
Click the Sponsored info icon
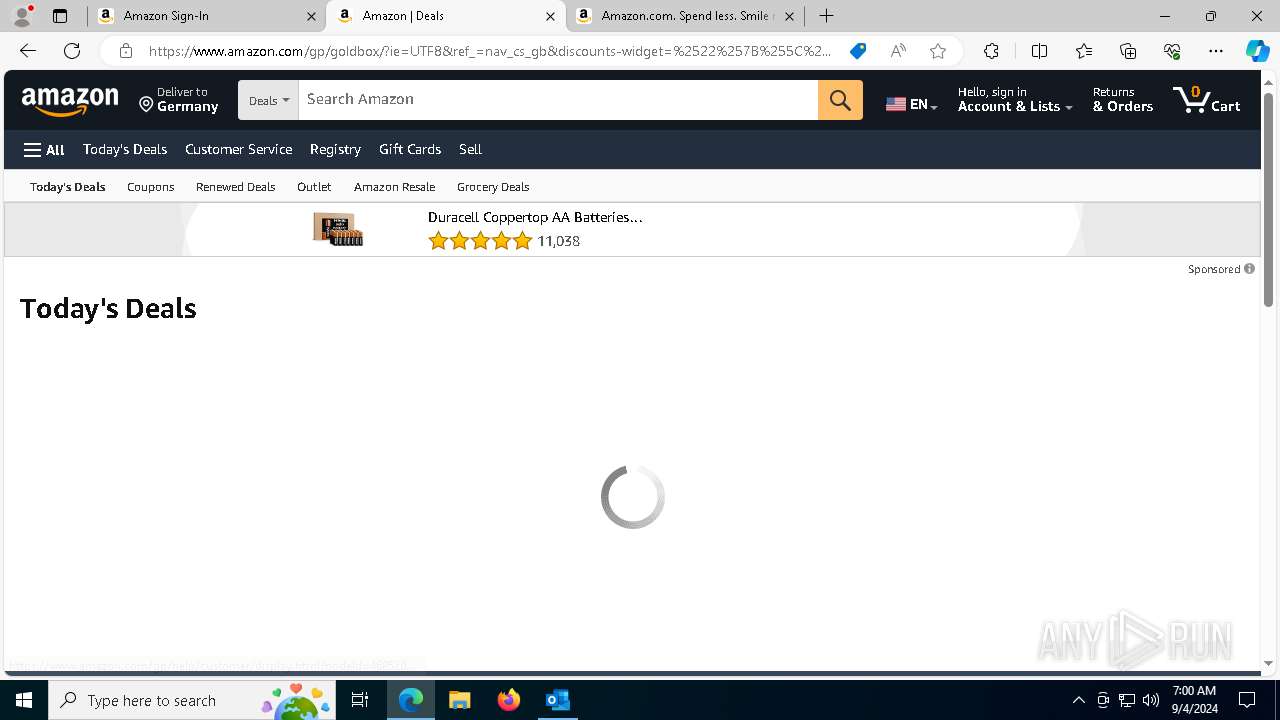click(1249, 269)
